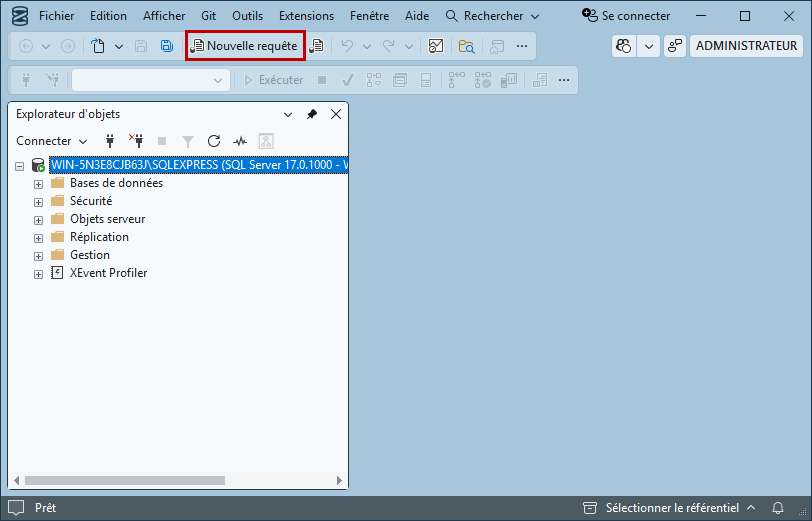Click the find in files folder icon
The height and width of the screenshot is (521, 812).
467,46
